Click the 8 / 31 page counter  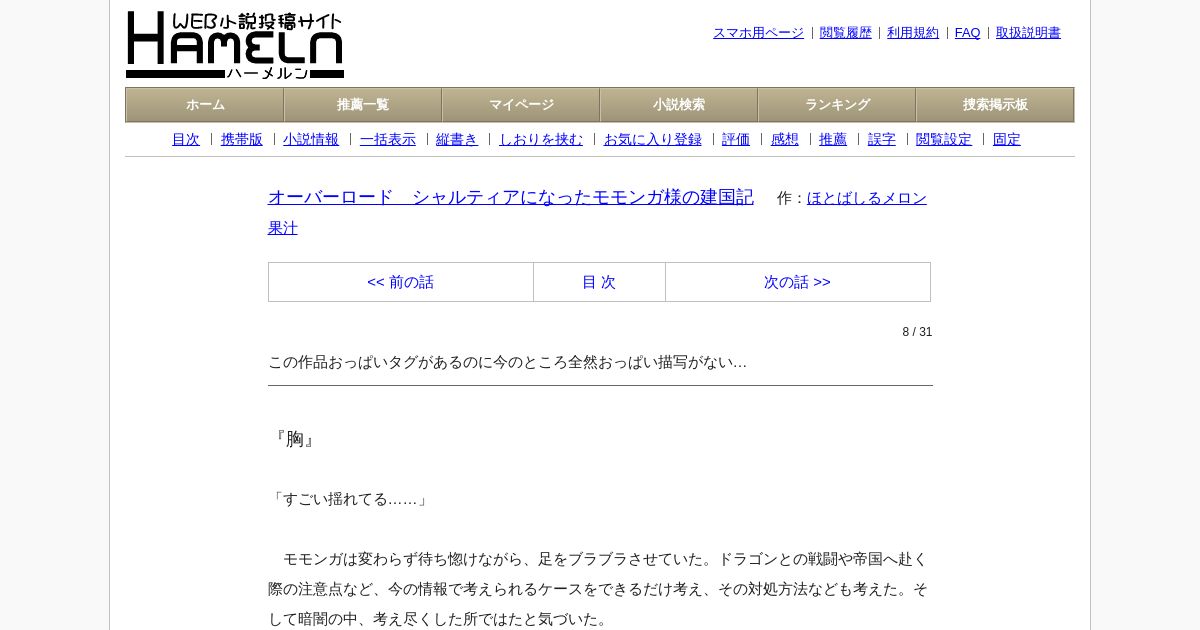tap(917, 332)
